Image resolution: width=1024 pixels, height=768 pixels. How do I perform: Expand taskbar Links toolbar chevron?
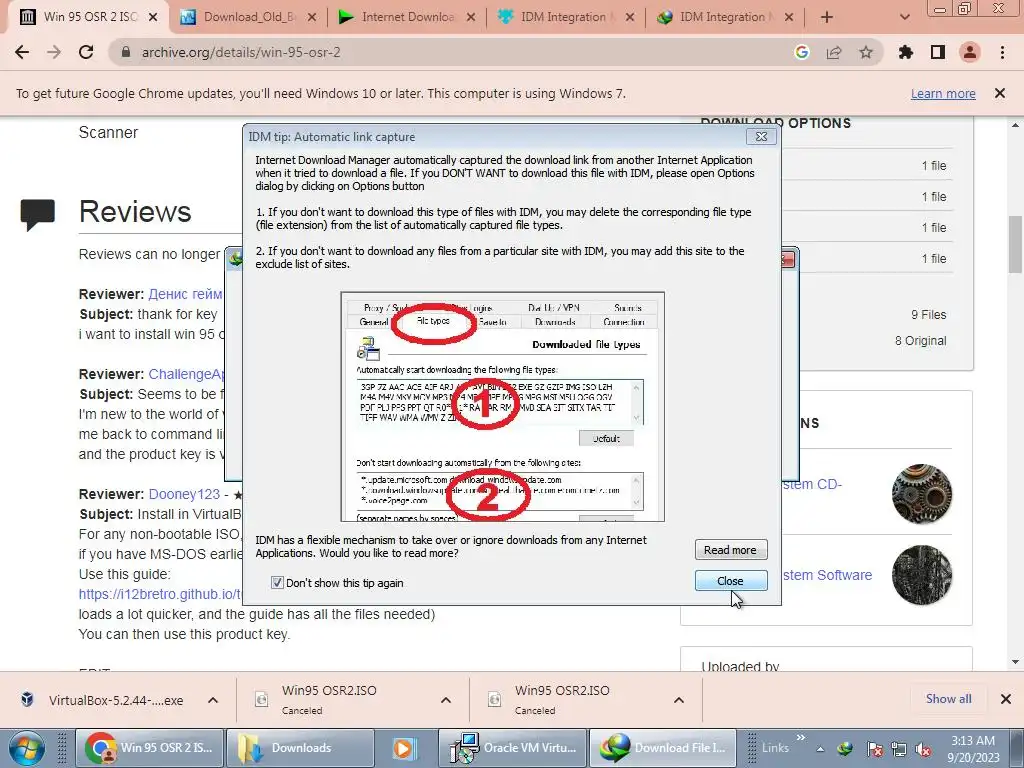click(x=801, y=738)
